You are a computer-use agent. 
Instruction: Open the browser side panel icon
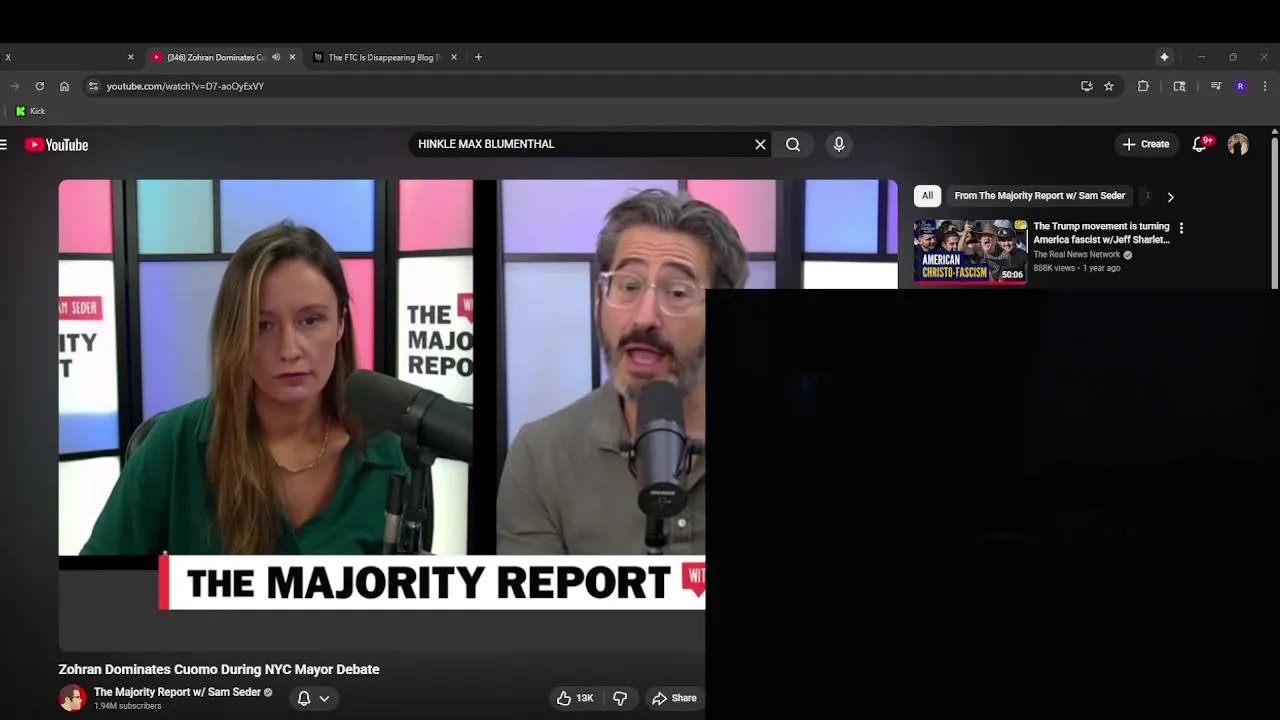[1179, 86]
